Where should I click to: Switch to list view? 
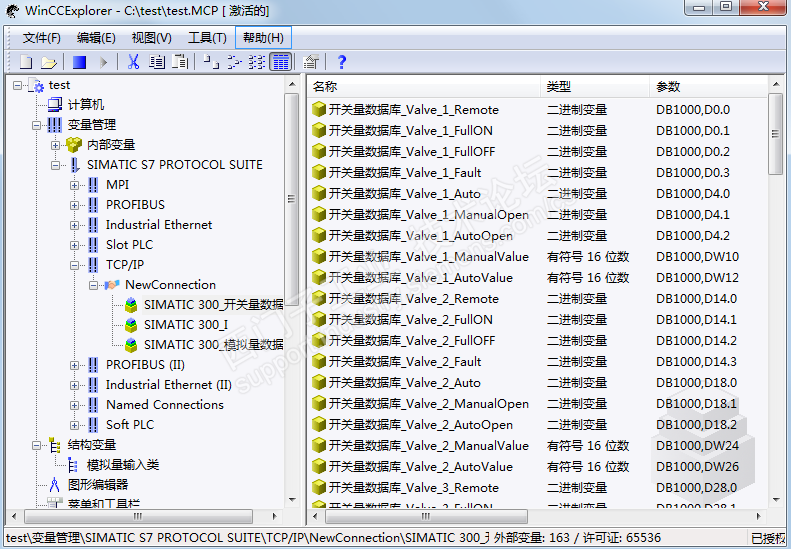click(x=257, y=62)
